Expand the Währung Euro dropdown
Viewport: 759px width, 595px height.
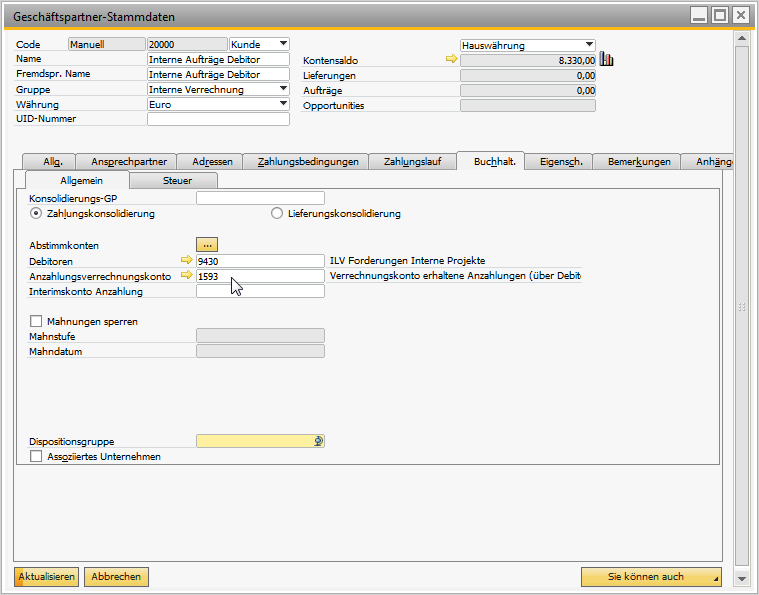283,104
